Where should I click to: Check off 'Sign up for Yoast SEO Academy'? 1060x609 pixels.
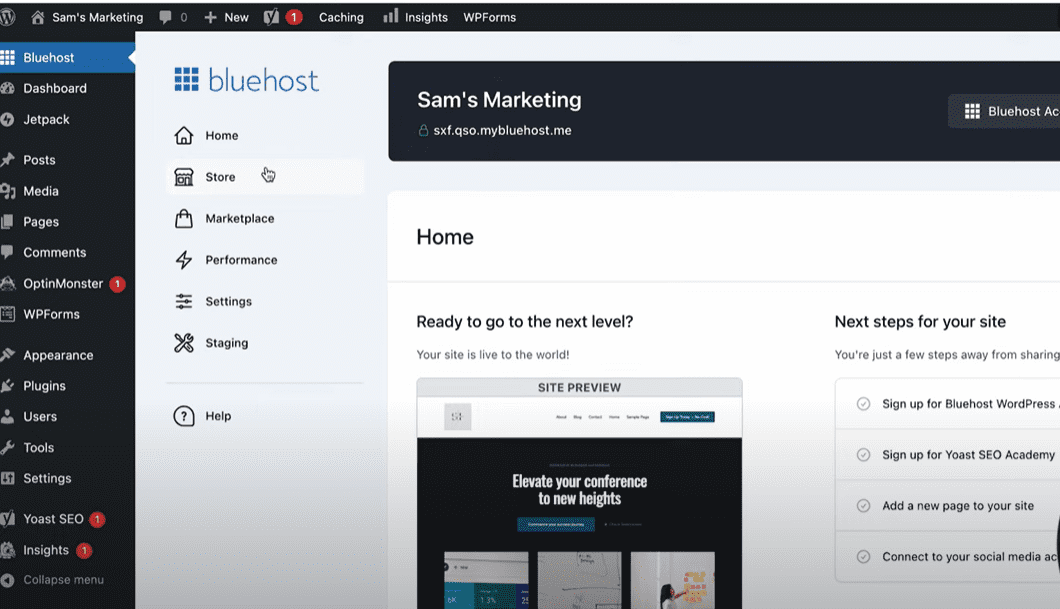[x=863, y=454]
